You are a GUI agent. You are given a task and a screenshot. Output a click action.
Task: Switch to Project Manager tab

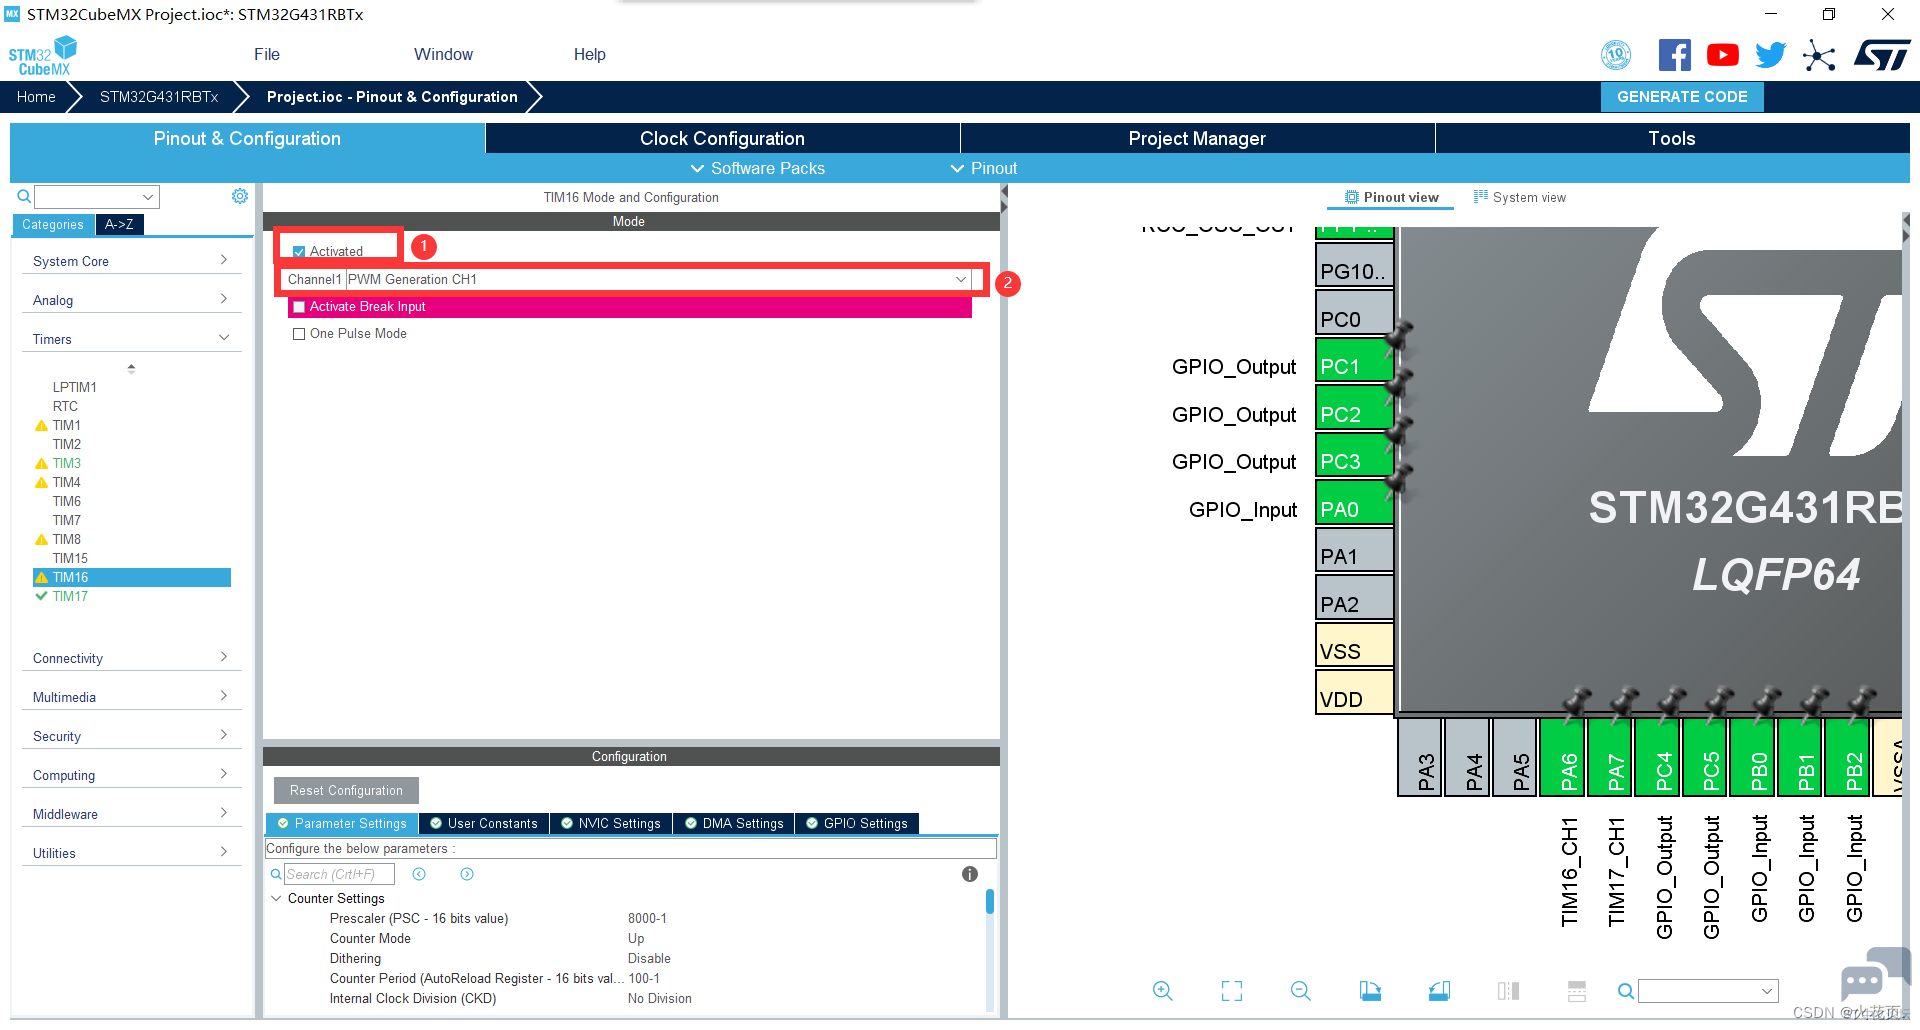1197,138
